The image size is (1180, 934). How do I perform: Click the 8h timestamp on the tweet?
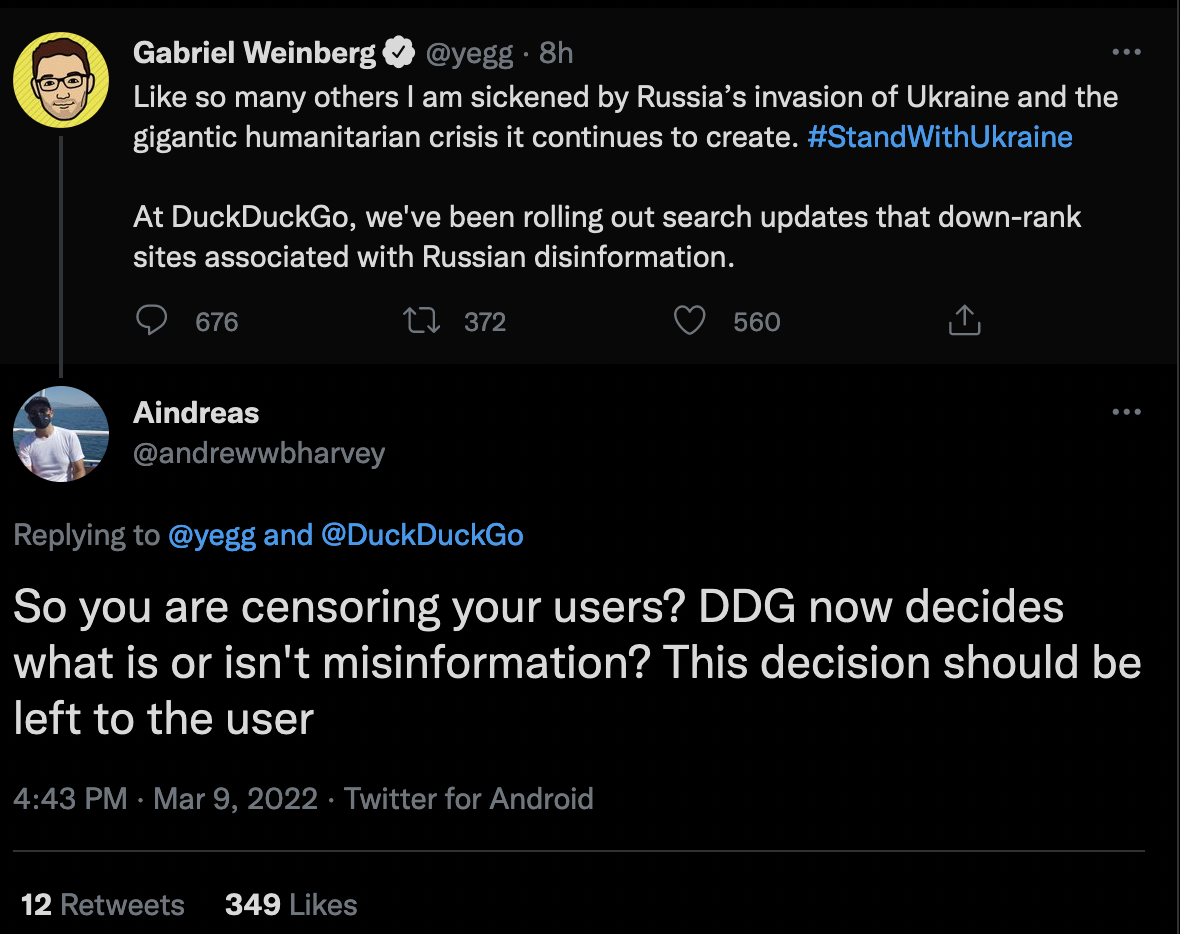[556, 53]
